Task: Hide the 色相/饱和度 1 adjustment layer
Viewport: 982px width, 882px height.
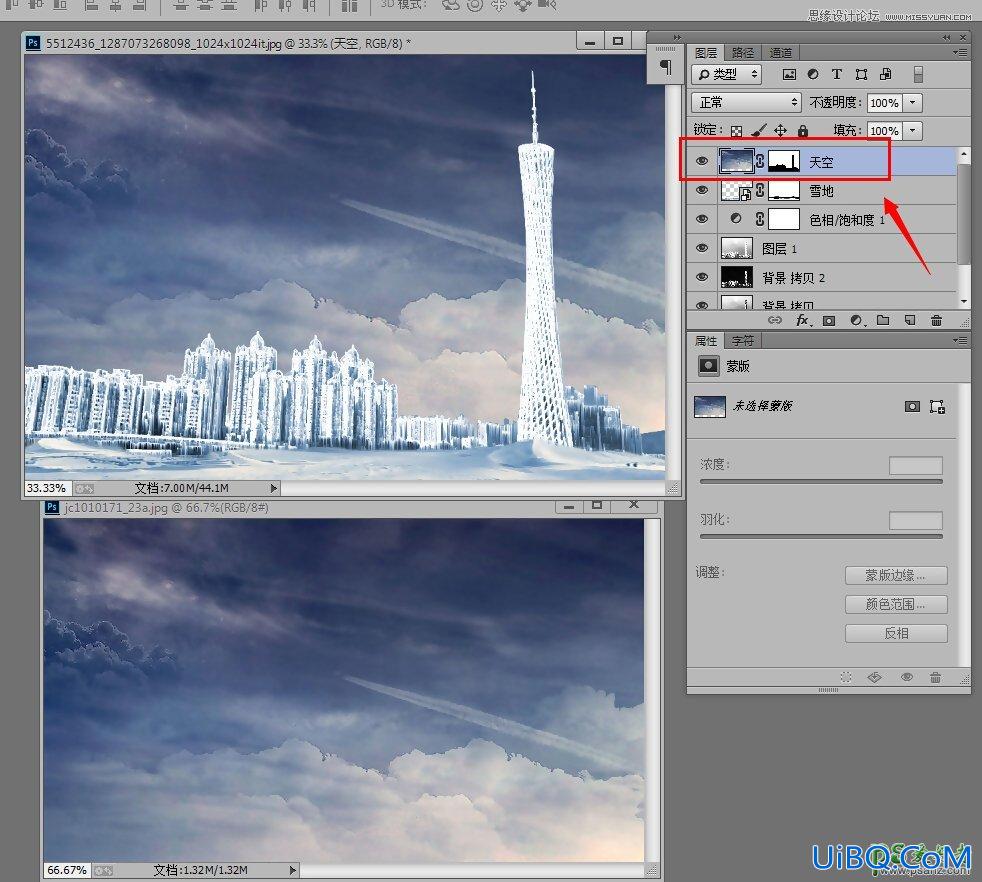Action: click(x=702, y=219)
